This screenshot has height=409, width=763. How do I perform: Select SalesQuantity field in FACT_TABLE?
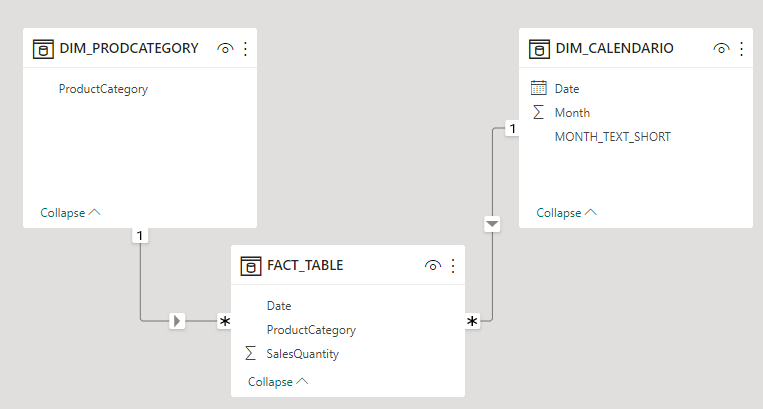point(303,354)
